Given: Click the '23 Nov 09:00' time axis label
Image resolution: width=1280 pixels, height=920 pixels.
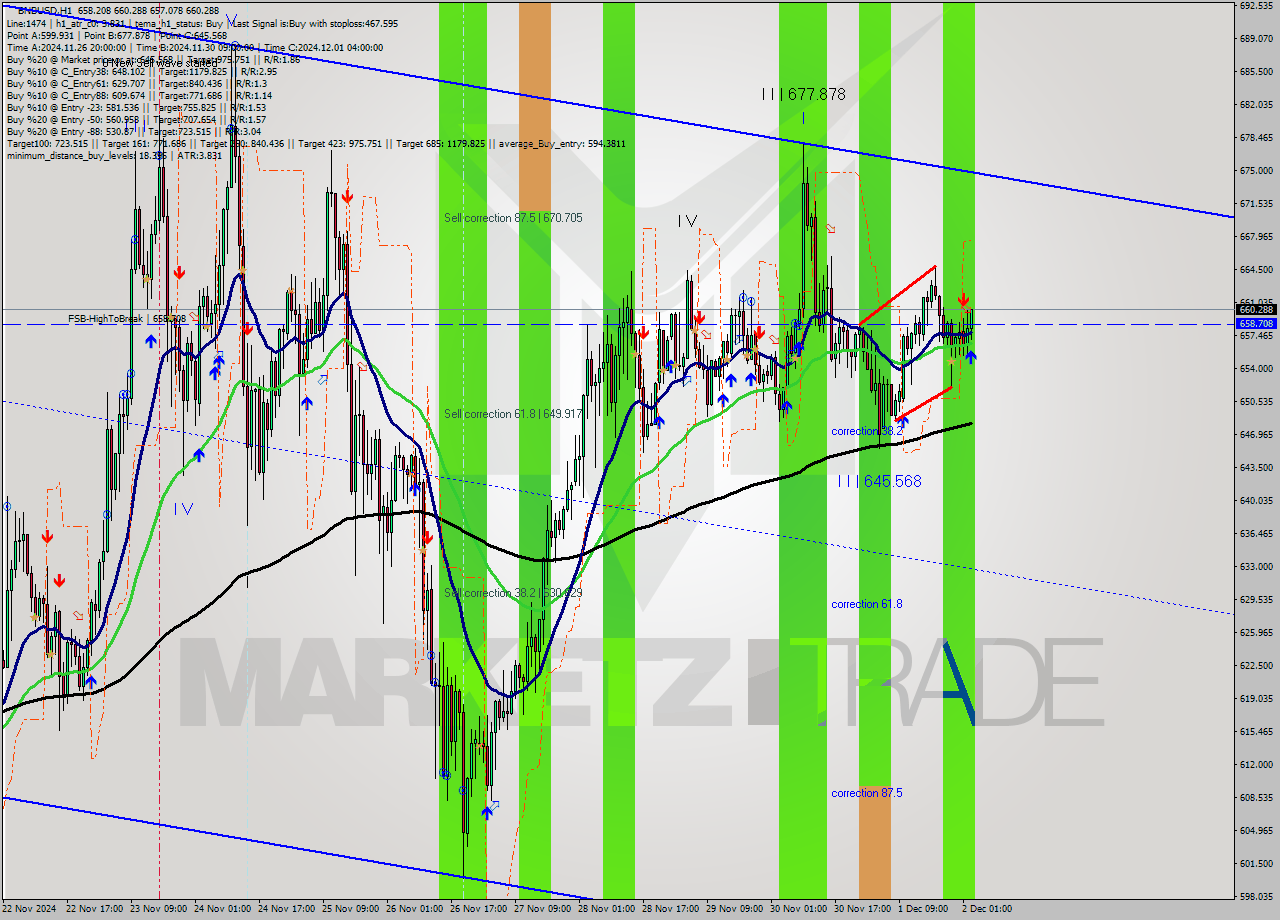Looking at the screenshot, I should 159,909.
